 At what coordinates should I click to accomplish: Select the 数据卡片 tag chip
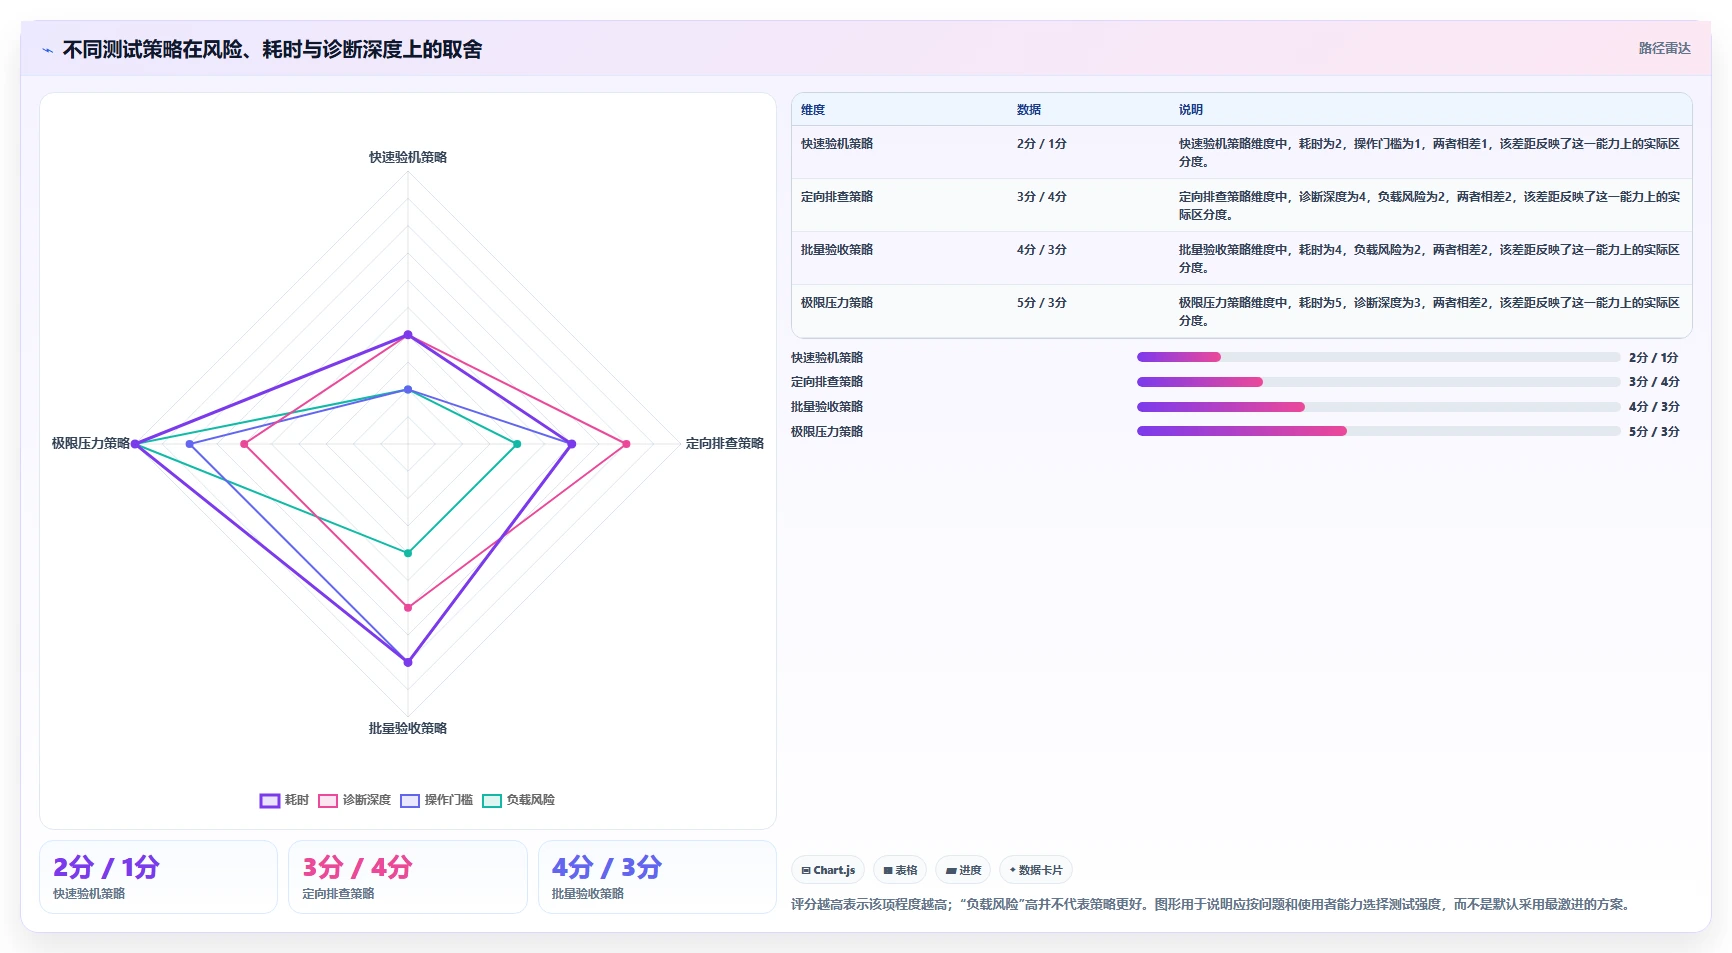pyautogui.click(x=1036, y=870)
